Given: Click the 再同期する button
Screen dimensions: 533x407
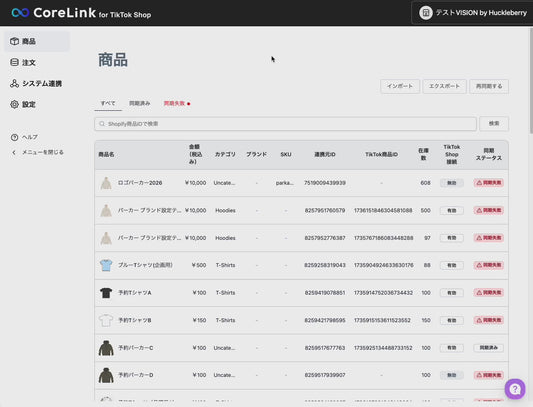Looking at the screenshot, I should coord(488,86).
